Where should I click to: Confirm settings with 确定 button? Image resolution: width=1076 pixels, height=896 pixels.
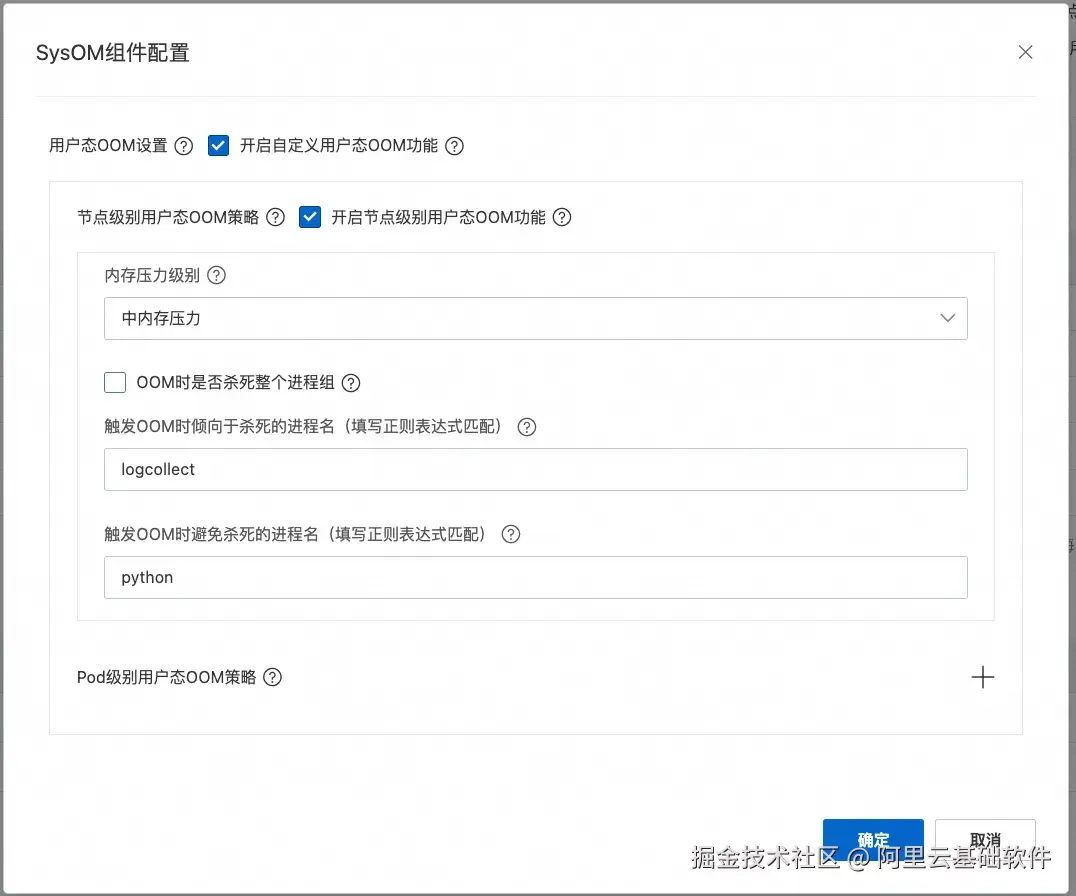tap(873, 840)
